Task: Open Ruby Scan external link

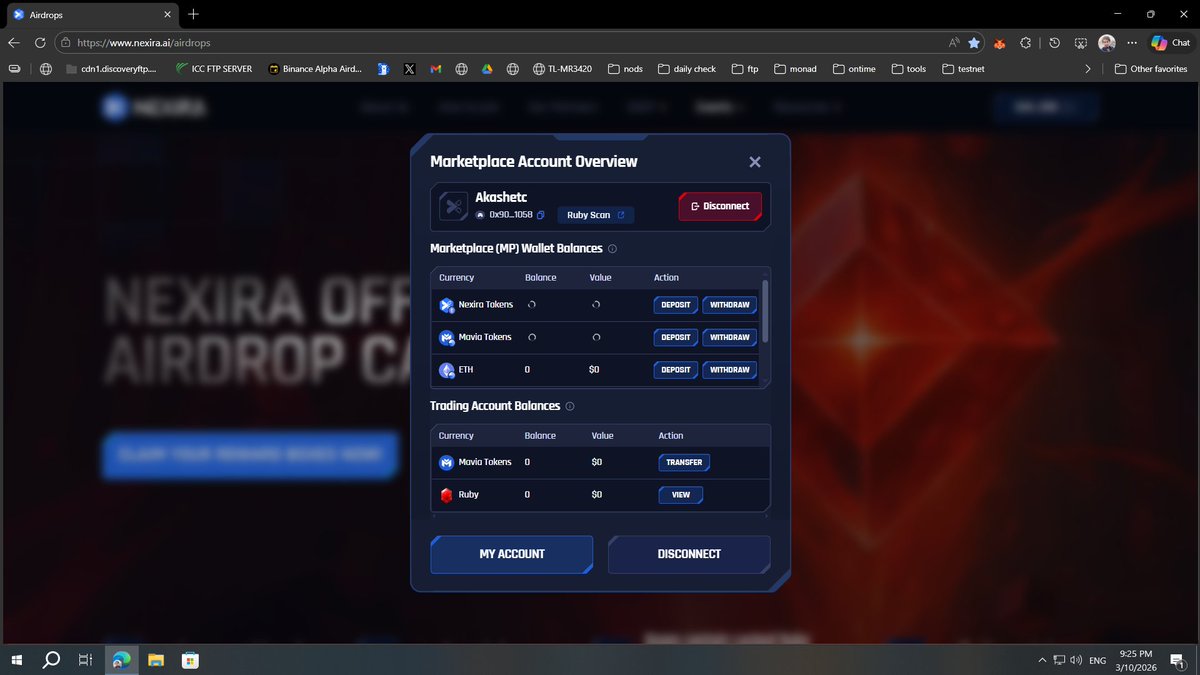Action: tap(596, 215)
